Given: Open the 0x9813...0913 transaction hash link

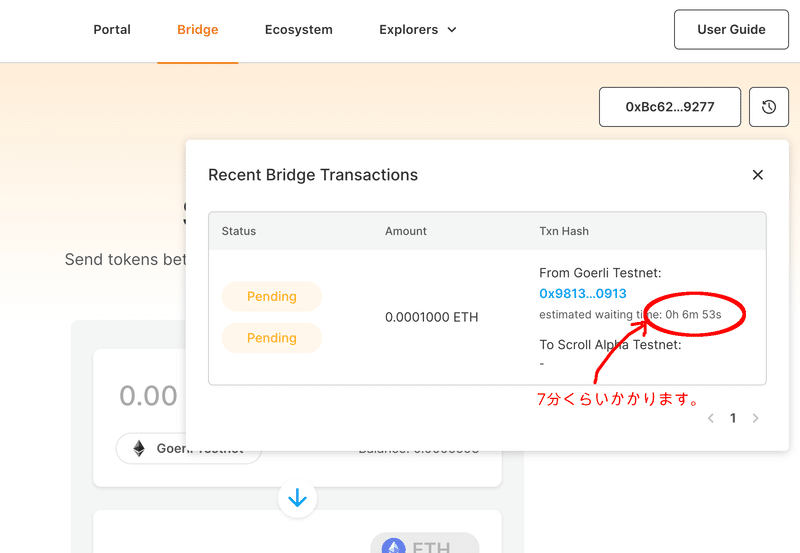Looking at the screenshot, I should (583, 293).
